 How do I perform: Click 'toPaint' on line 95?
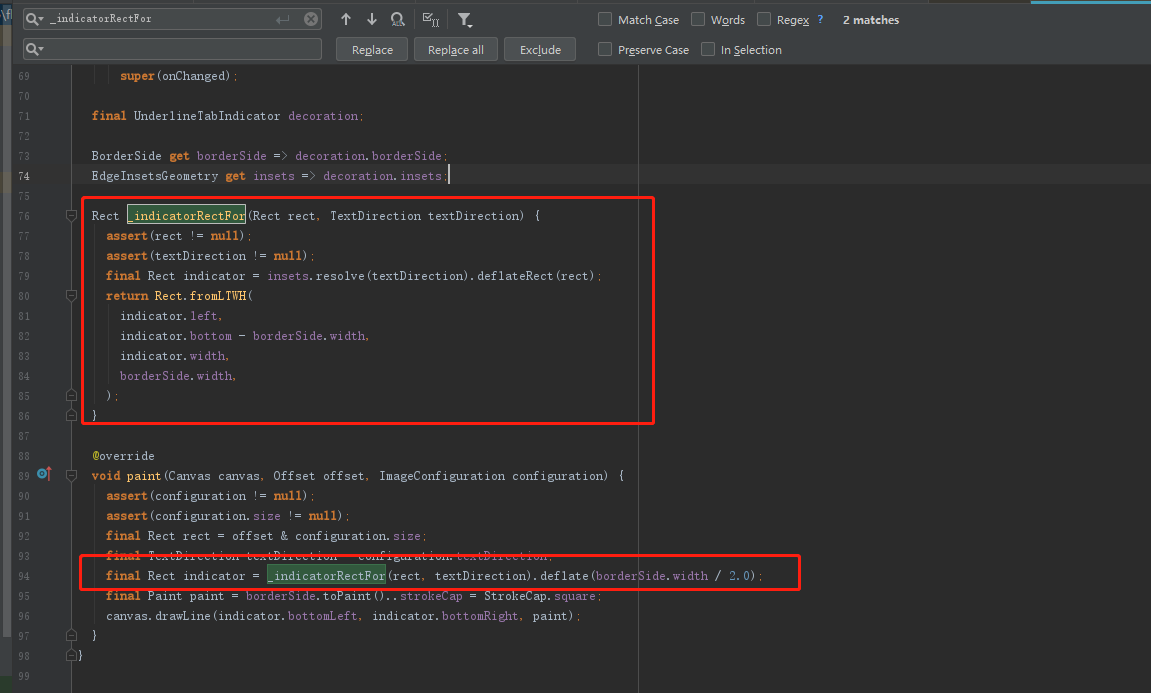point(347,596)
